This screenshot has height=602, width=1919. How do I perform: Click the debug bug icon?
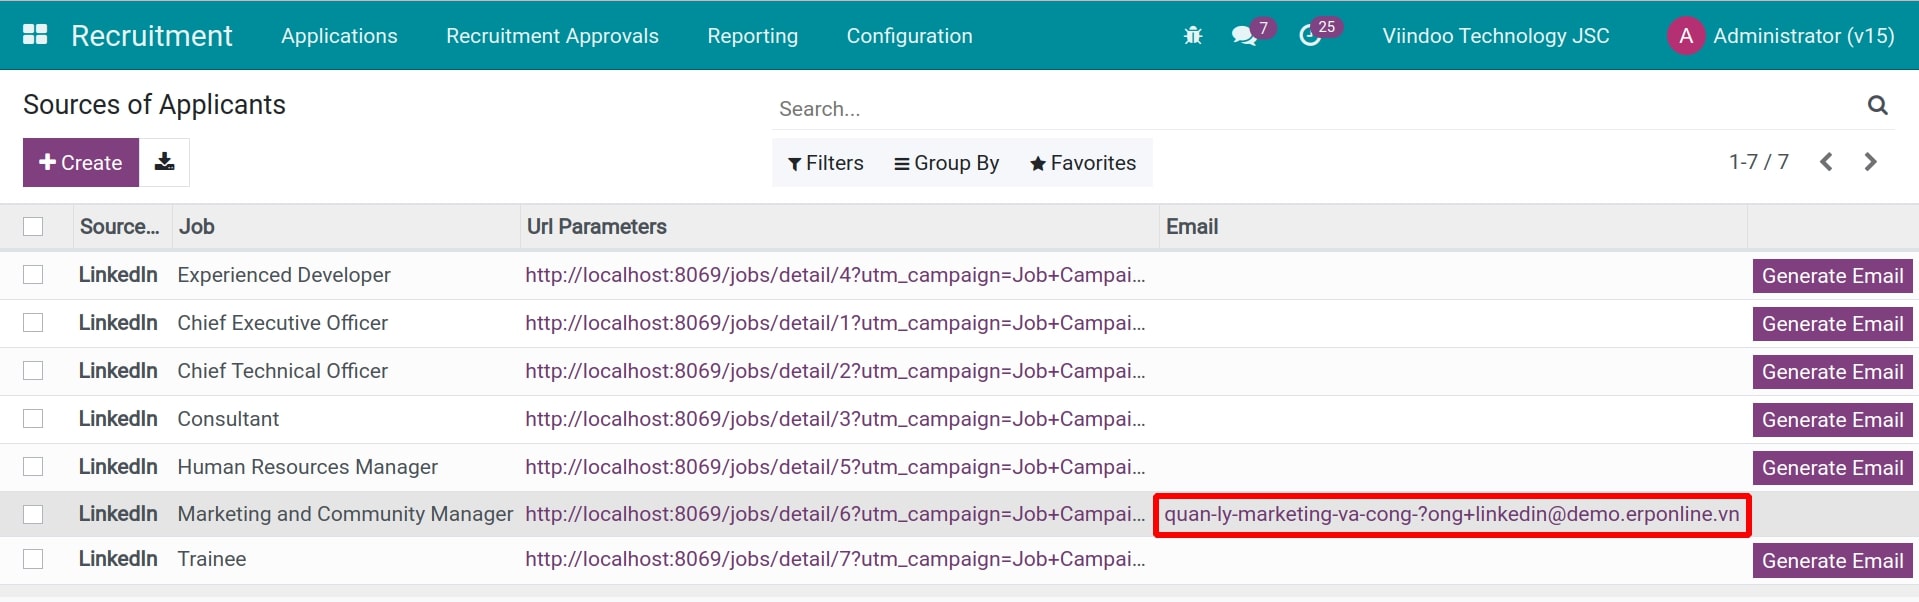tap(1192, 36)
